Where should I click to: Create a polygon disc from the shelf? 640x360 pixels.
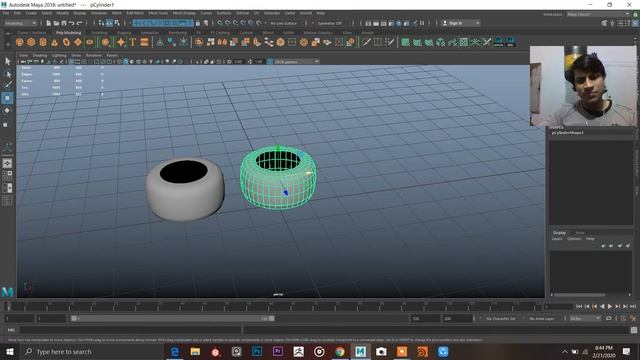89,42
